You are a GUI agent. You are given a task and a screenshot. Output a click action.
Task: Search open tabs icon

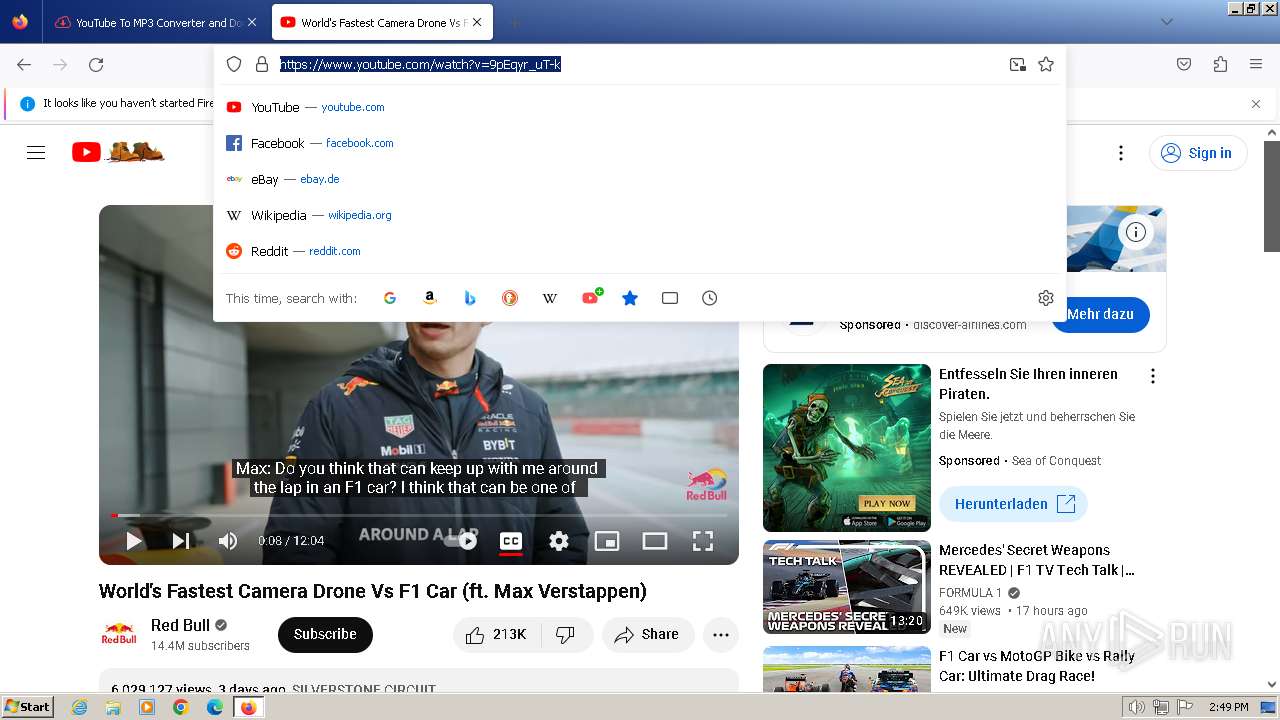point(670,298)
